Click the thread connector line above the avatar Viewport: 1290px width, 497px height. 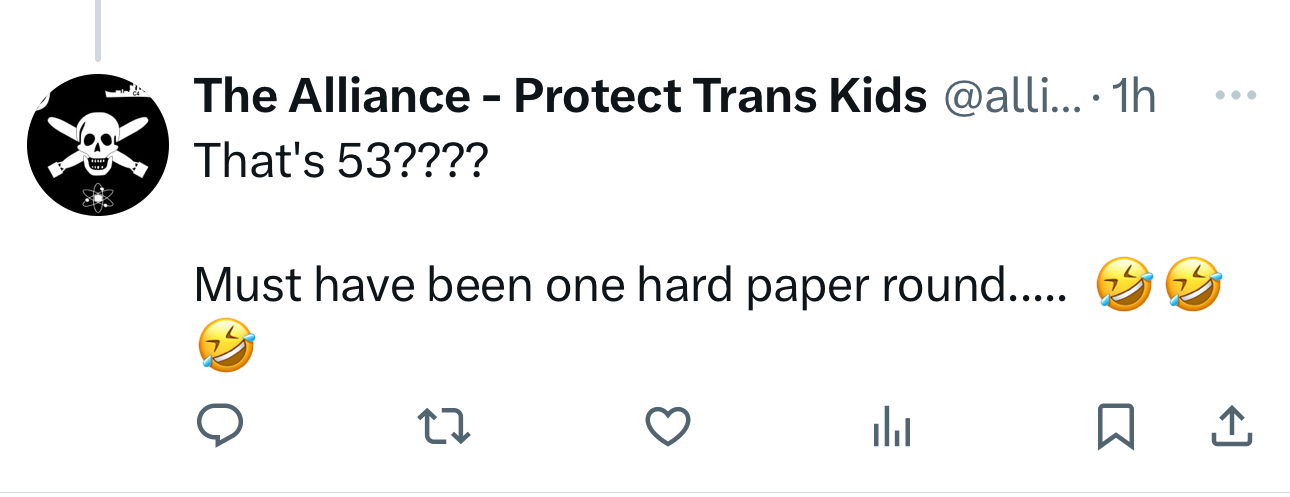tap(97, 30)
